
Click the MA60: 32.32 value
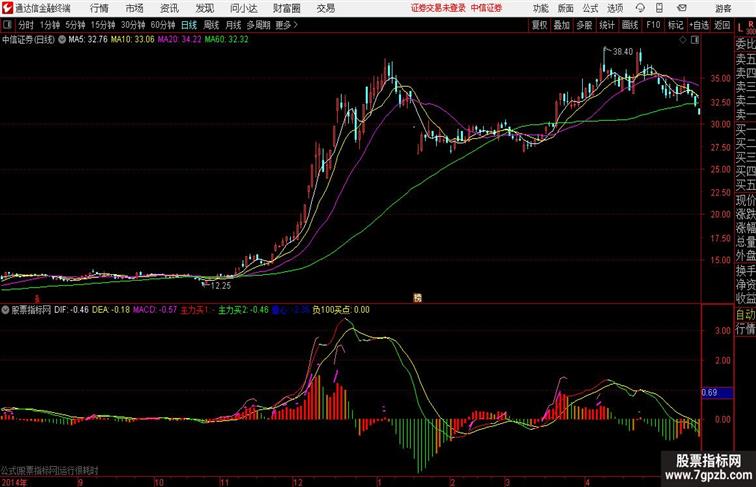click(227, 40)
